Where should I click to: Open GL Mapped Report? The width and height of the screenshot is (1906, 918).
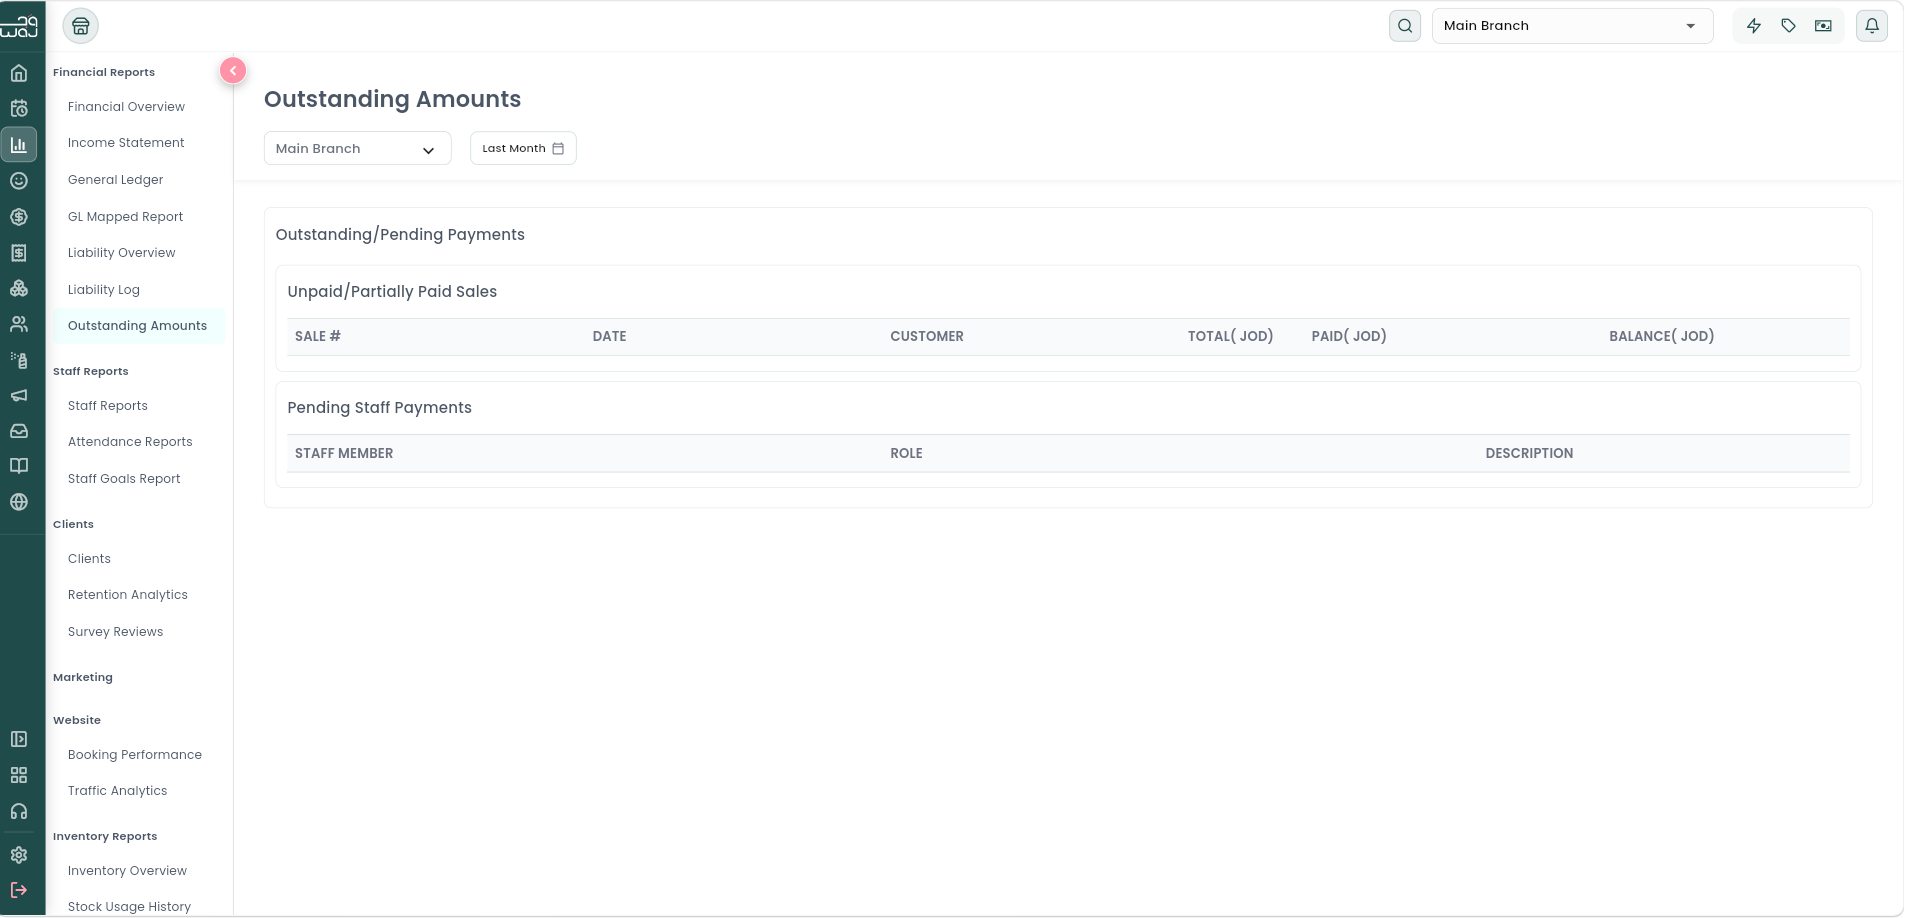point(125,217)
